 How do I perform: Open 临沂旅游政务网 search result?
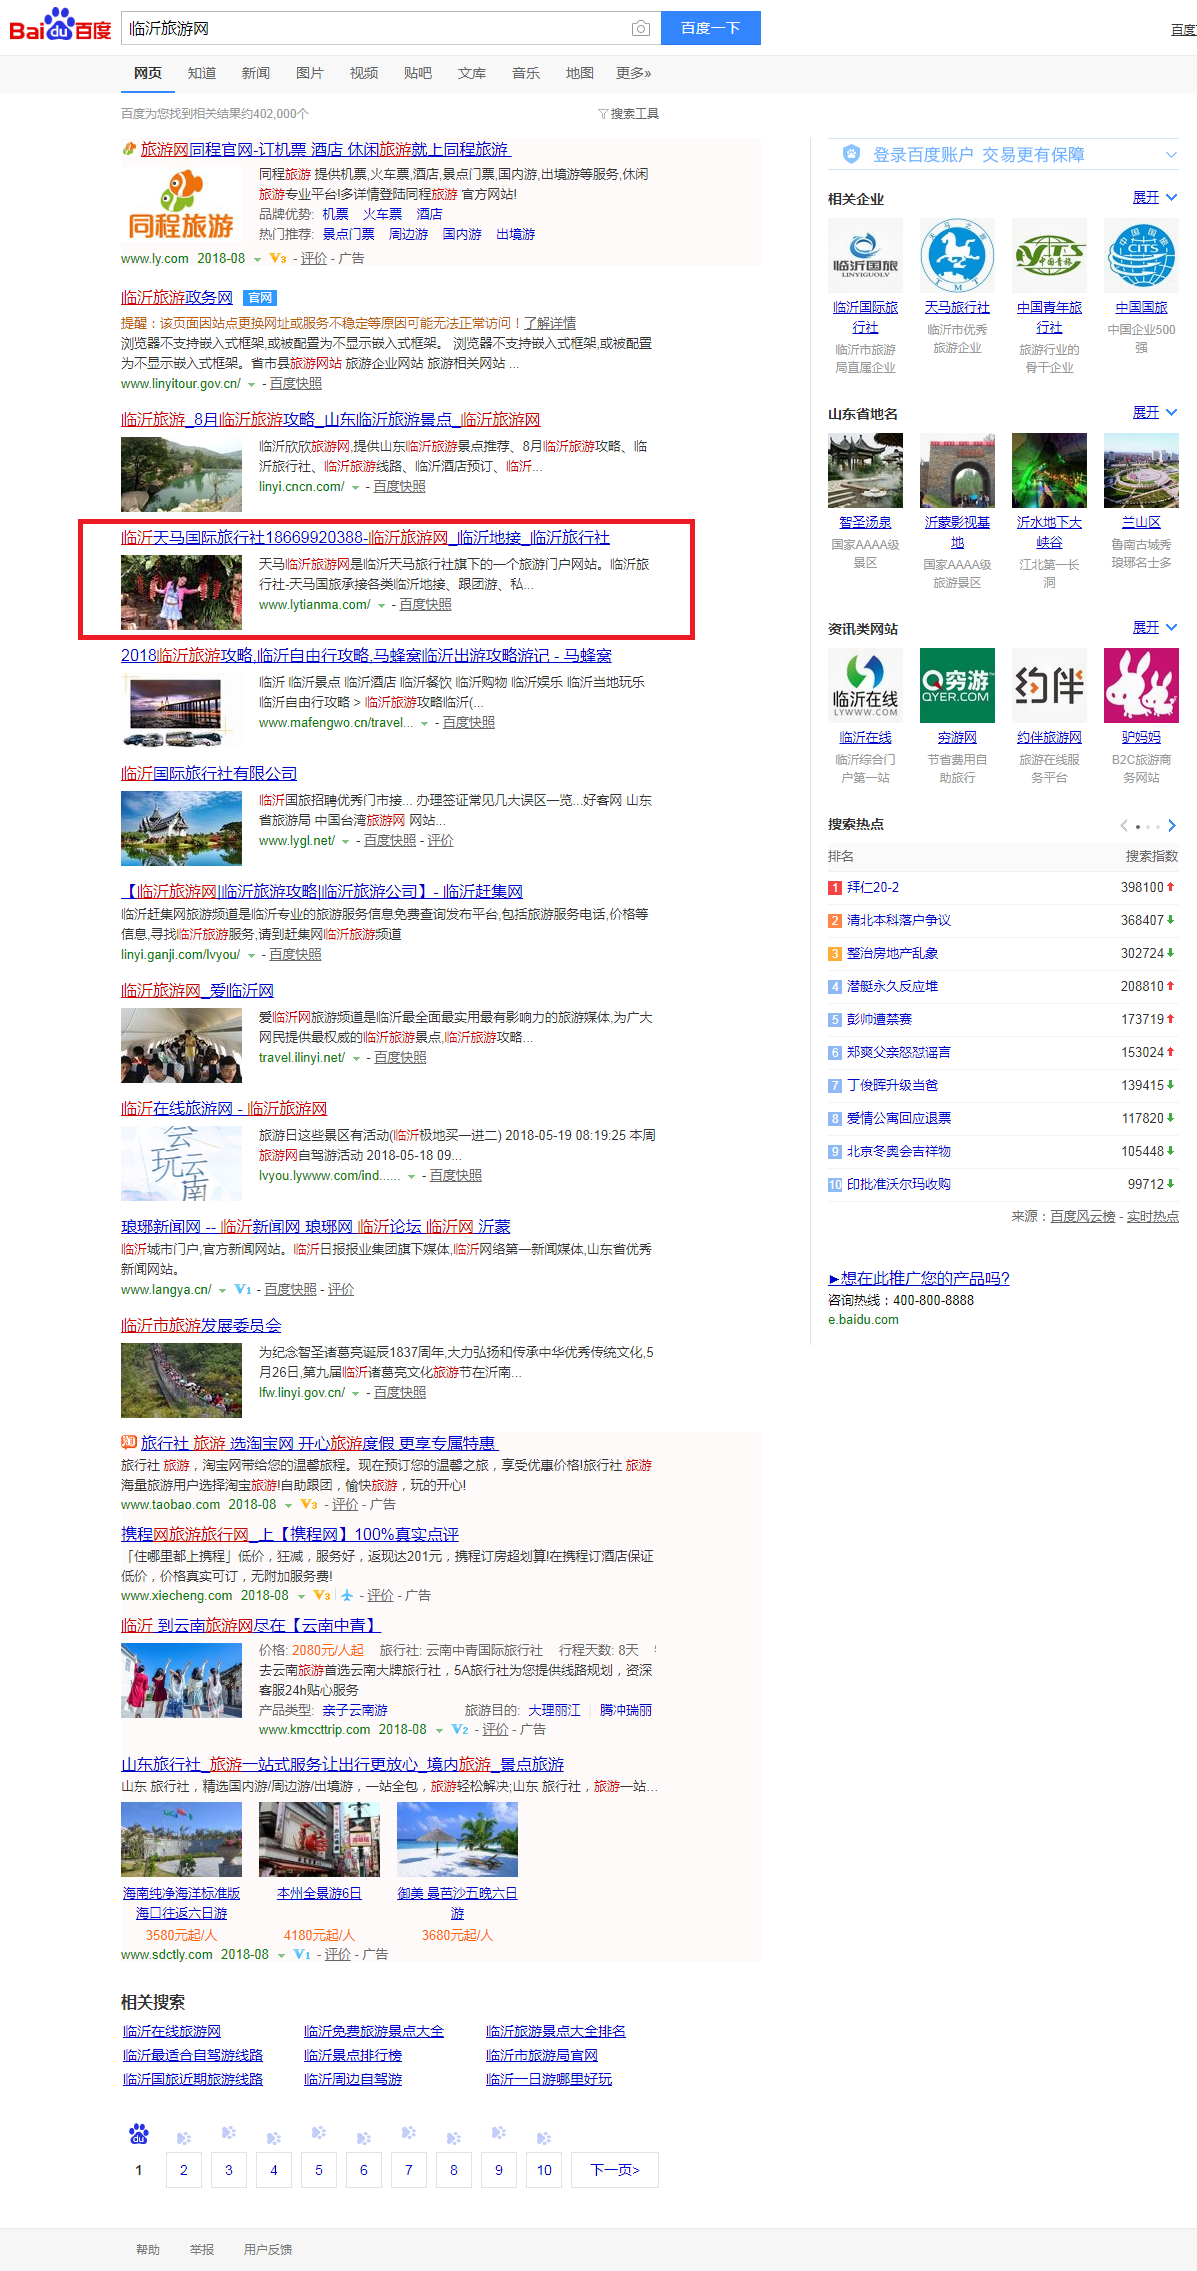pos(177,297)
